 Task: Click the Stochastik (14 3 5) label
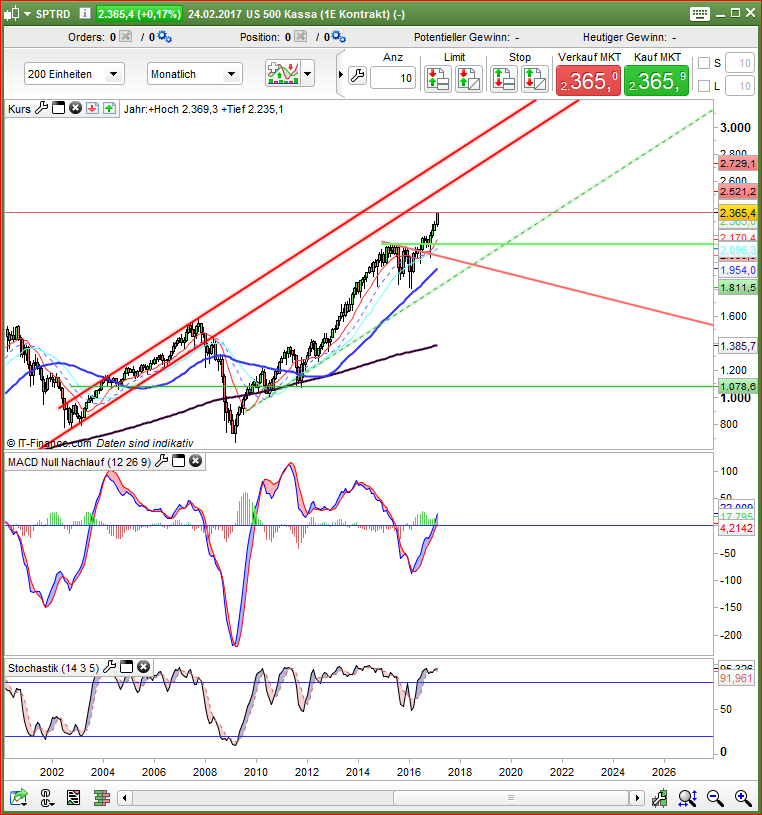pyautogui.click(x=53, y=668)
